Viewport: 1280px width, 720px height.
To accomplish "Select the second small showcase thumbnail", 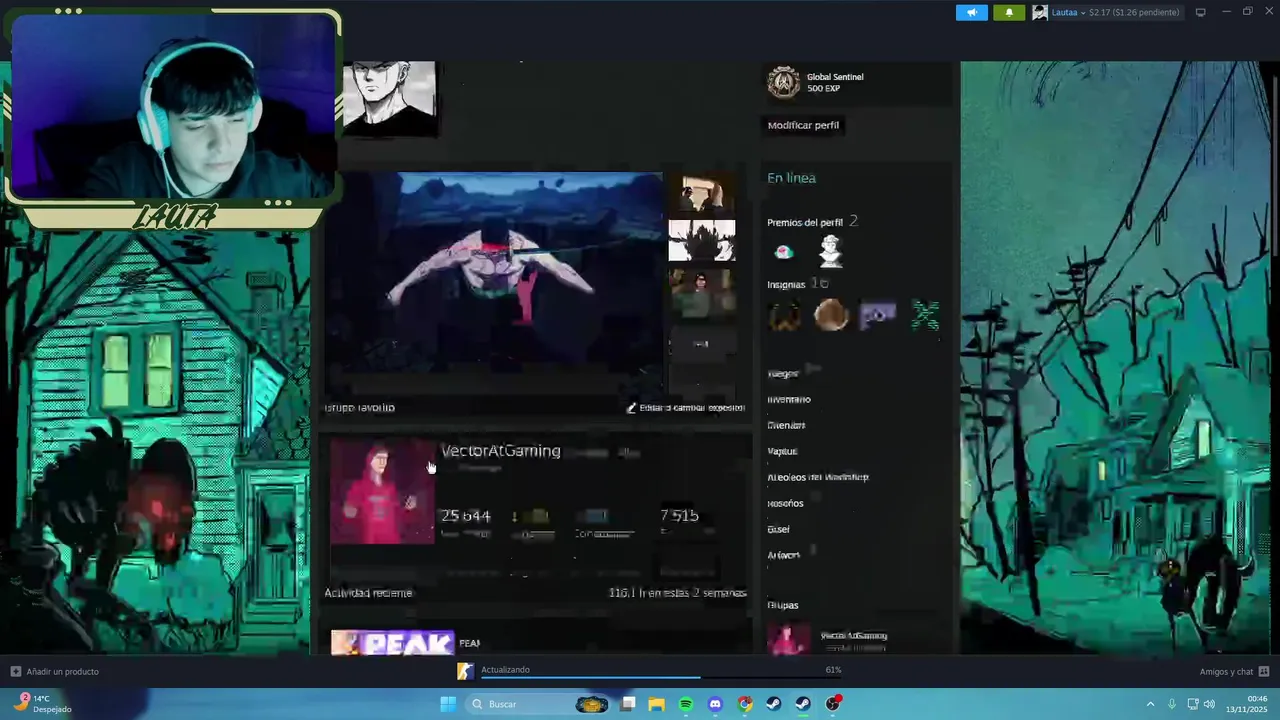I will tap(702, 241).
